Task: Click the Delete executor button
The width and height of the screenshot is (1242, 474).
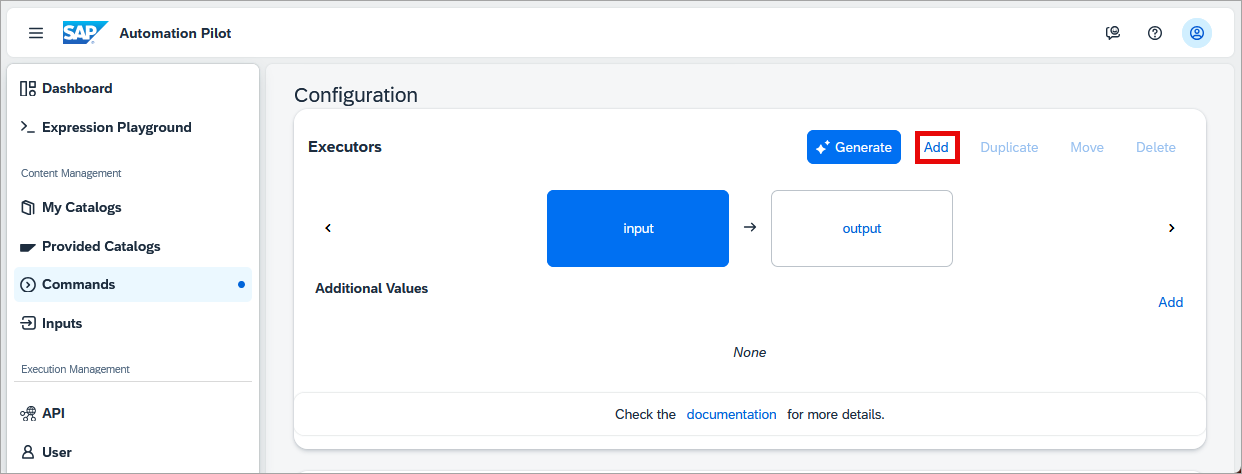Action: click(x=1156, y=147)
